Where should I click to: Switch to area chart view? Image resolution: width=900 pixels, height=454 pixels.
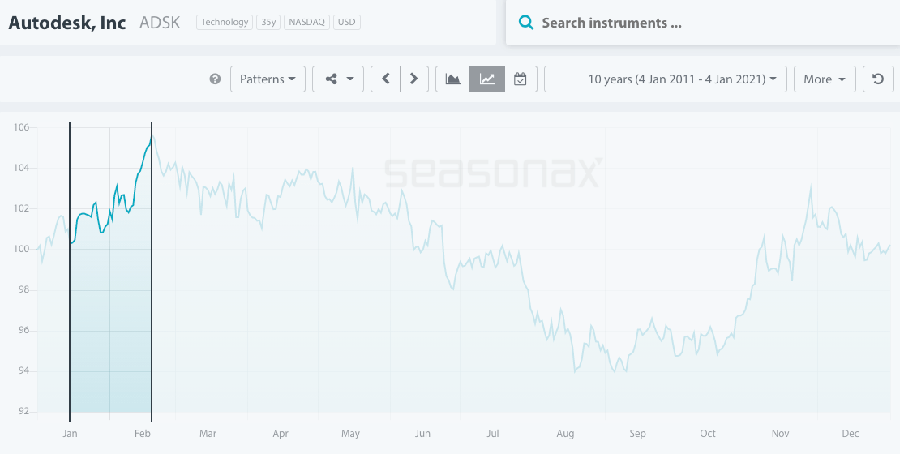tap(452, 79)
